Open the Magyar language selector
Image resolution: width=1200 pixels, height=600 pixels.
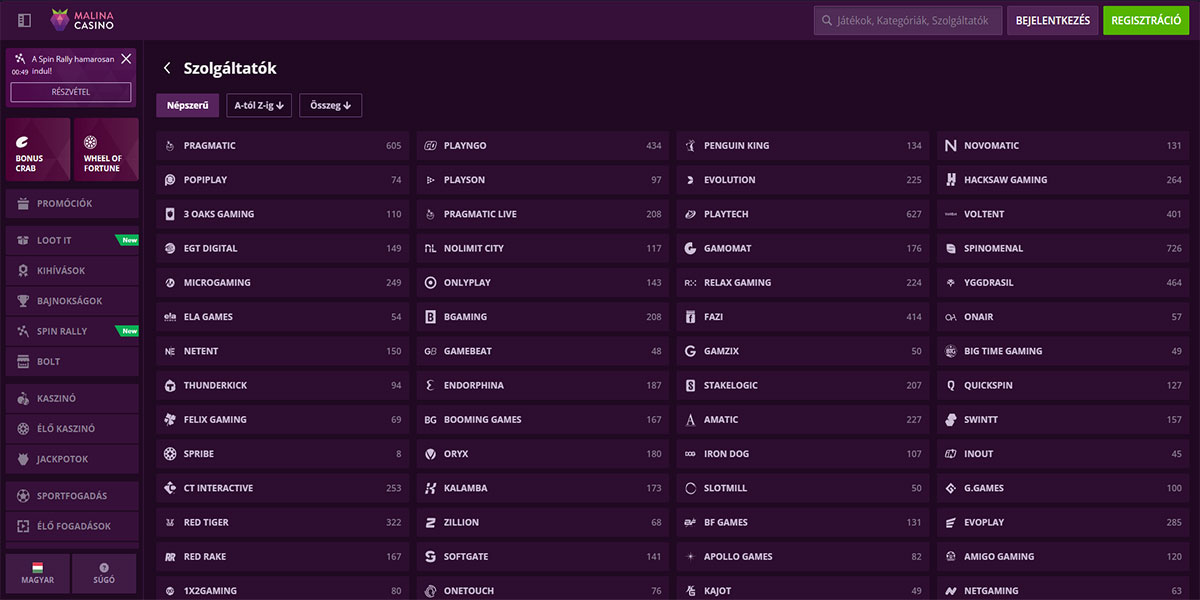coord(38,573)
